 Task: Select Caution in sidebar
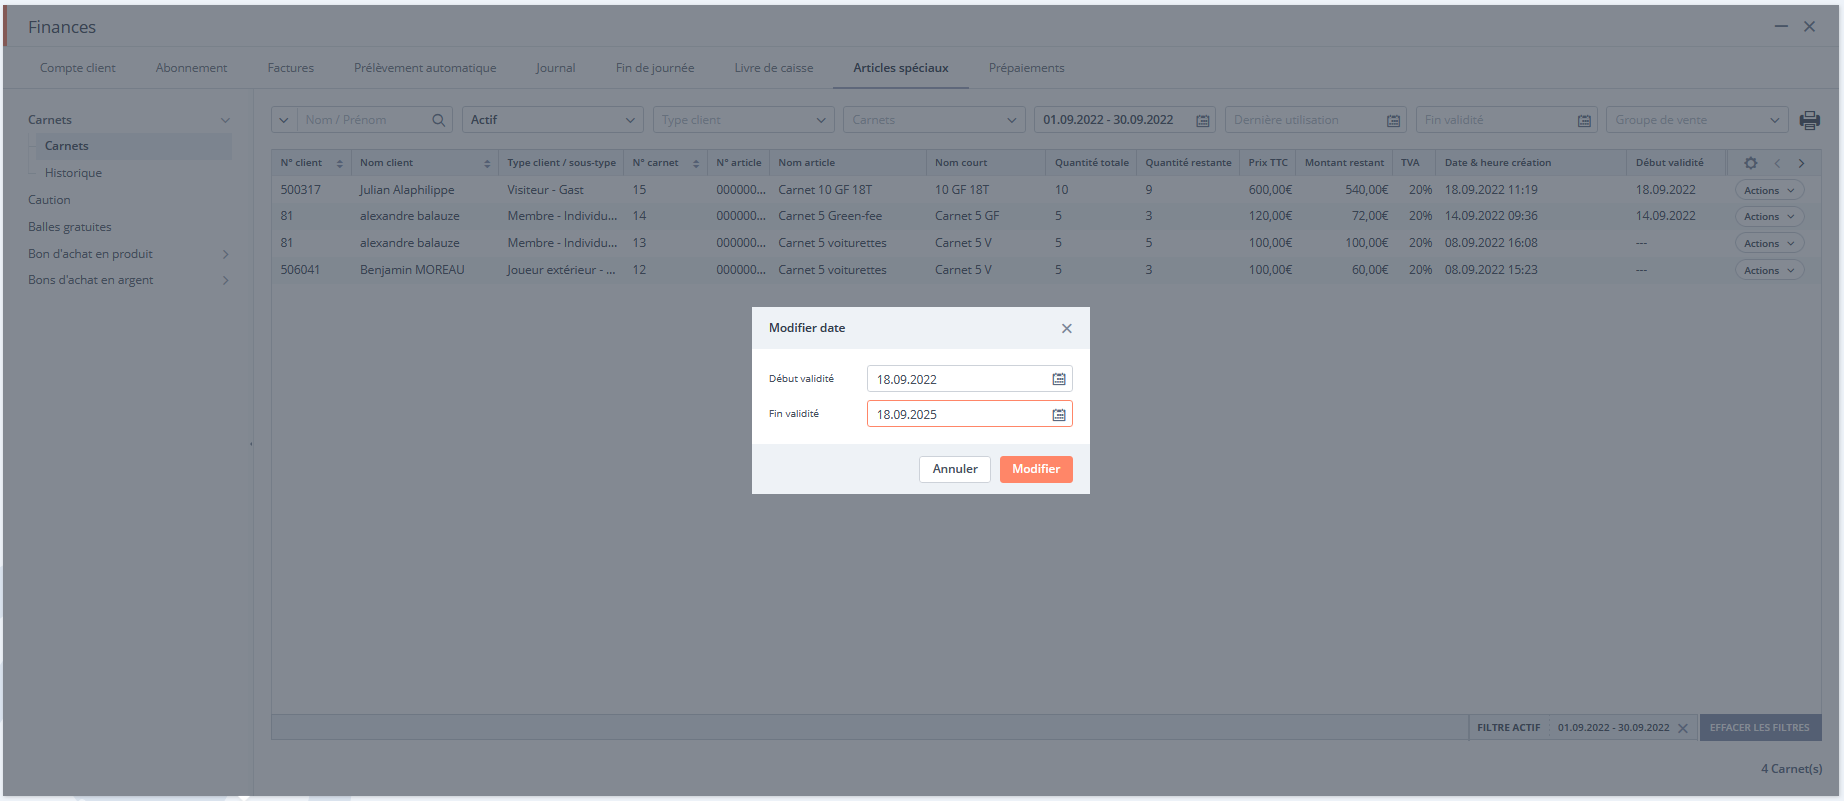tap(49, 200)
